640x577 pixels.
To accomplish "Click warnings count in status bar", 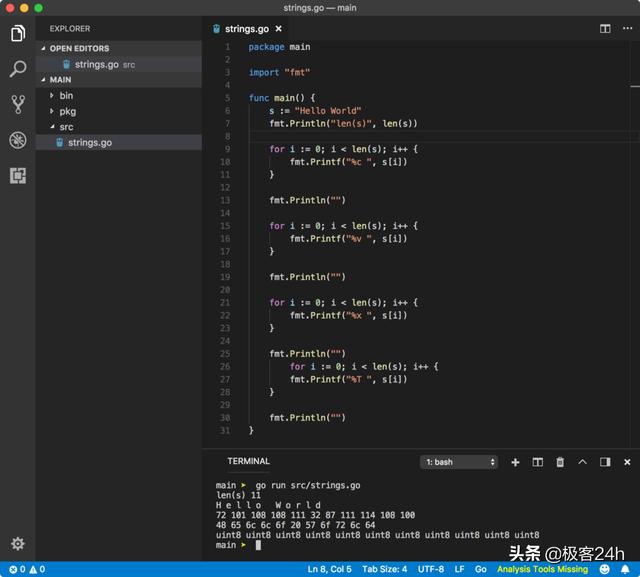I will pos(37,569).
